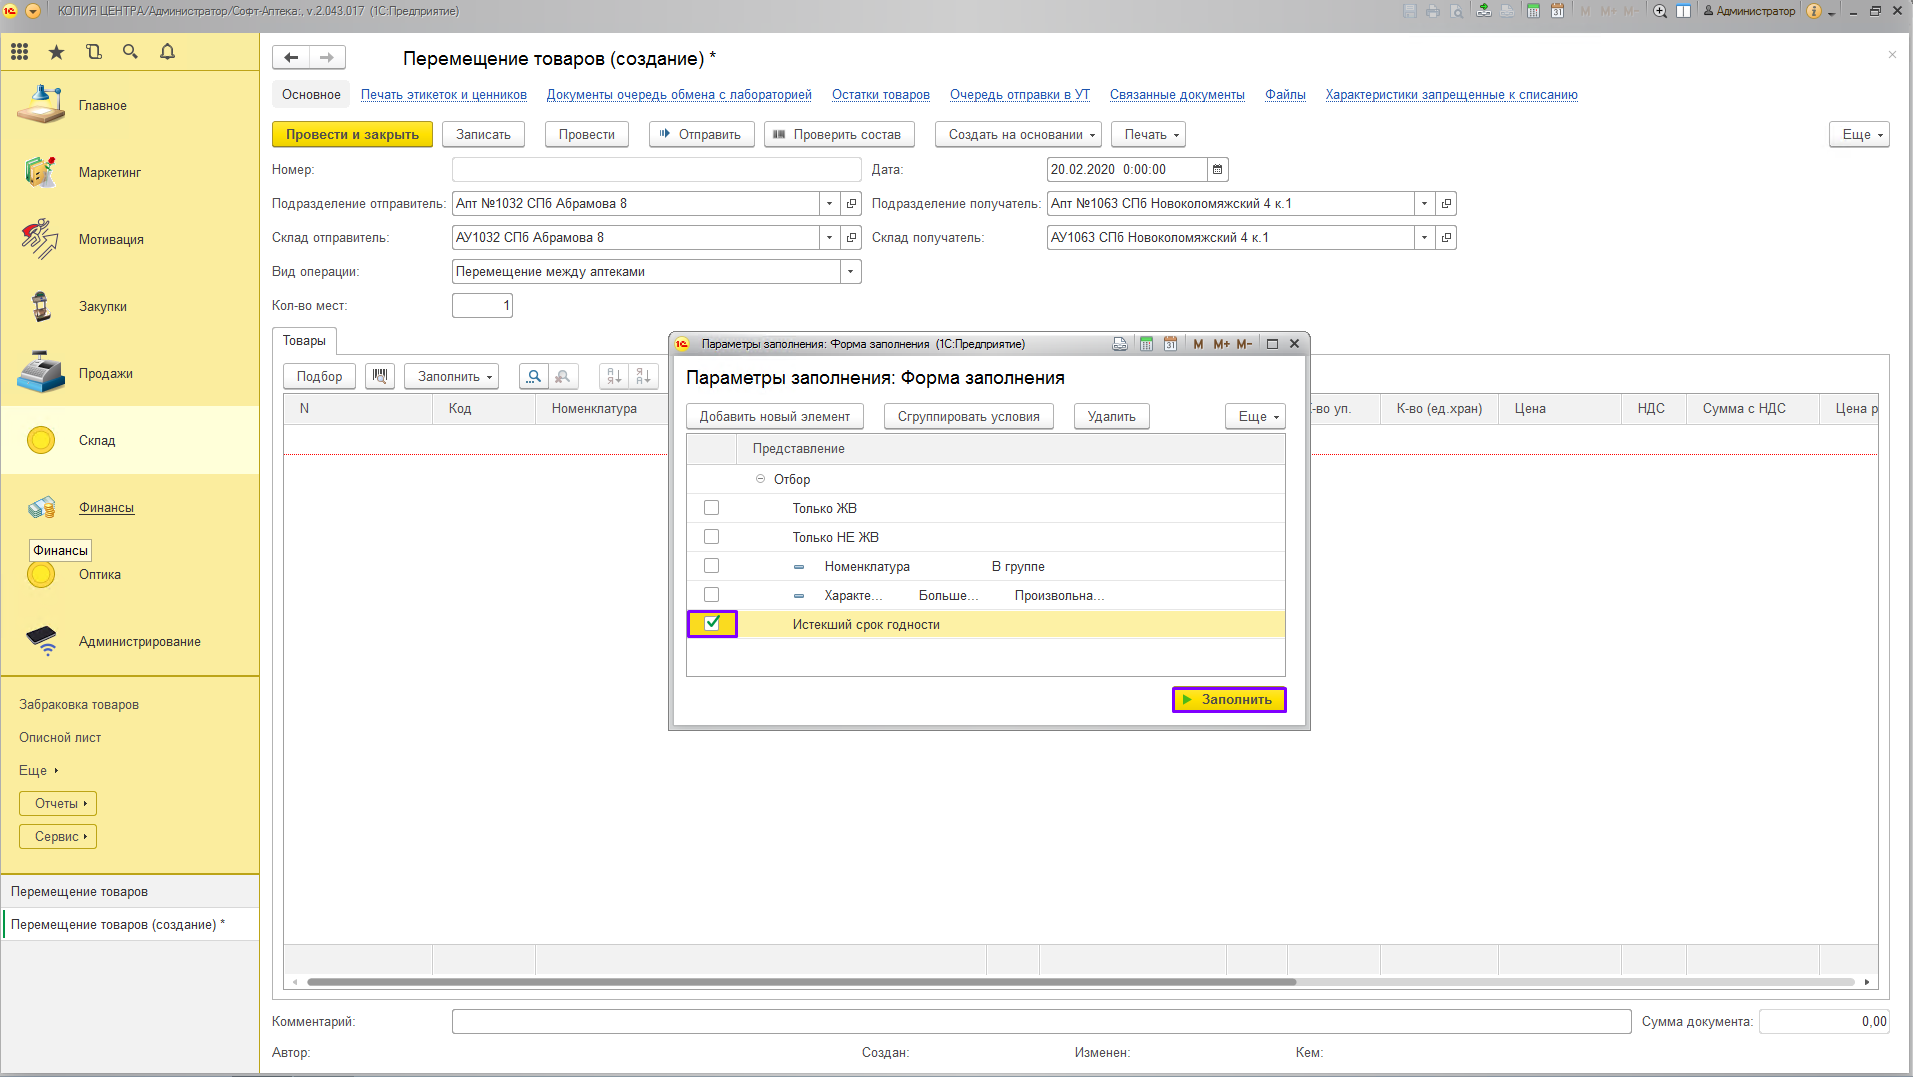Click Провести и закрыть button
Viewport: 1913px width, 1077px height.
pyautogui.click(x=352, y=135)
